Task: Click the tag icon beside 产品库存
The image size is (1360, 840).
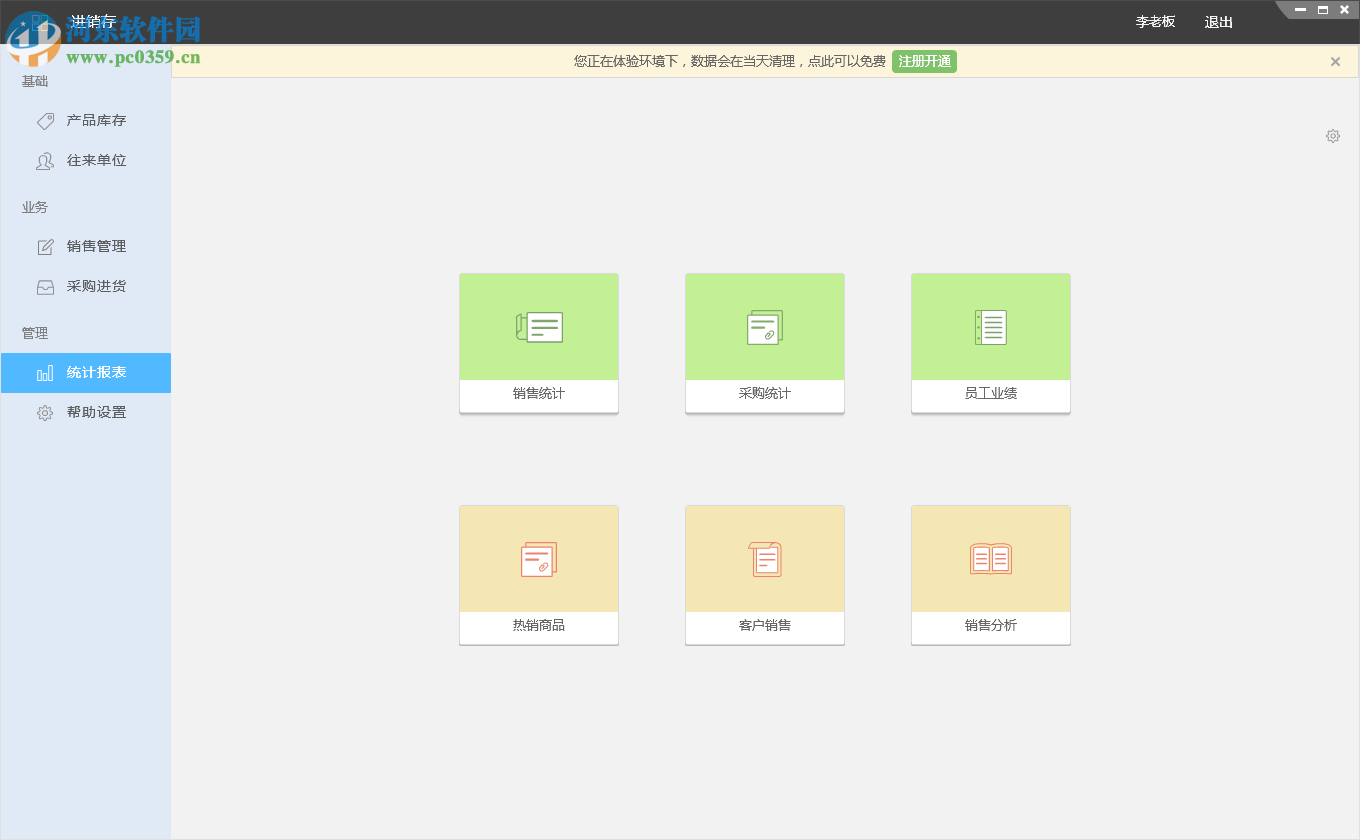Action: click(45, 121)
